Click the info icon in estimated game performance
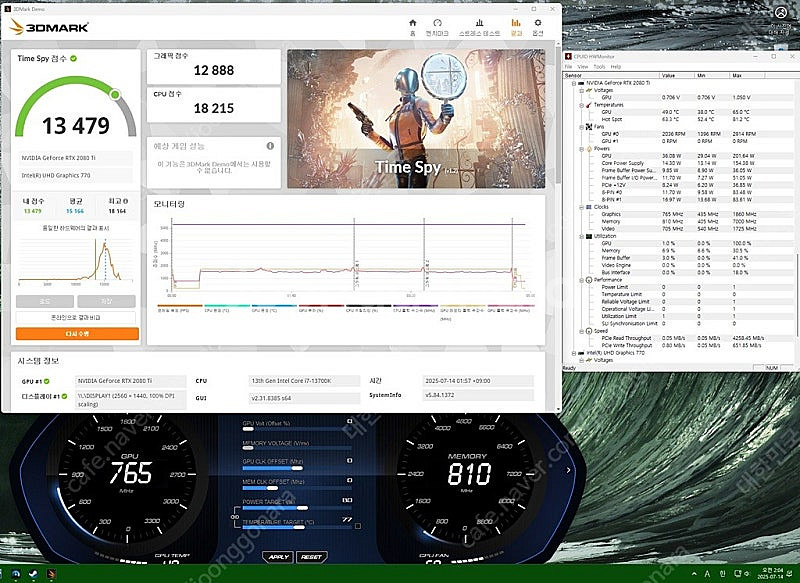This screenshot has width=800, height=583. tap(270, 146)
